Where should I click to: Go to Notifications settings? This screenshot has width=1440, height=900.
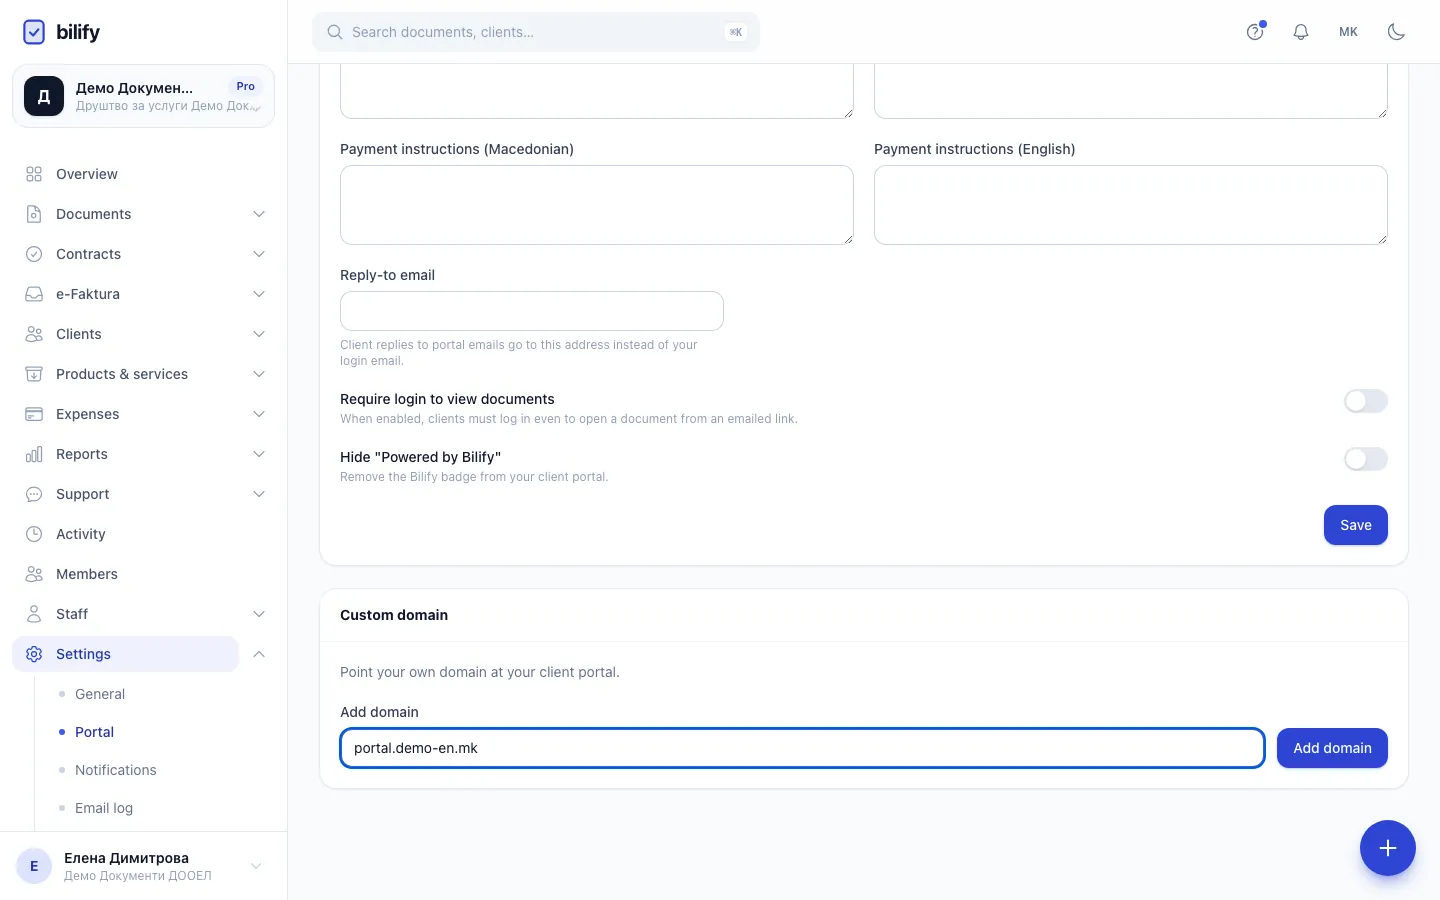point(116,770)
